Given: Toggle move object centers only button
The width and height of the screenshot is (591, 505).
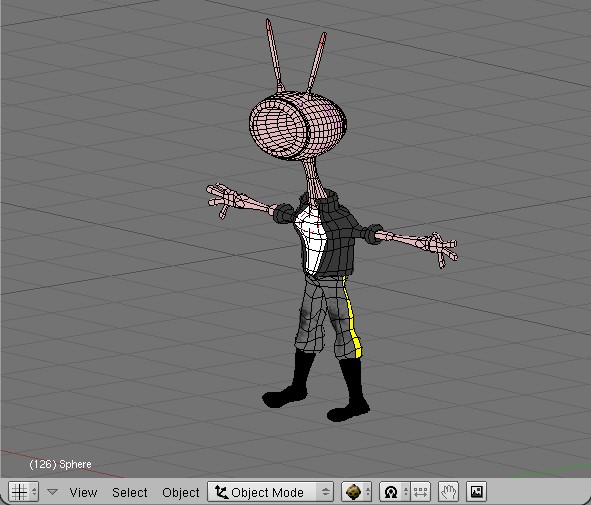Looking at the screenshot, I should (420, 492).
